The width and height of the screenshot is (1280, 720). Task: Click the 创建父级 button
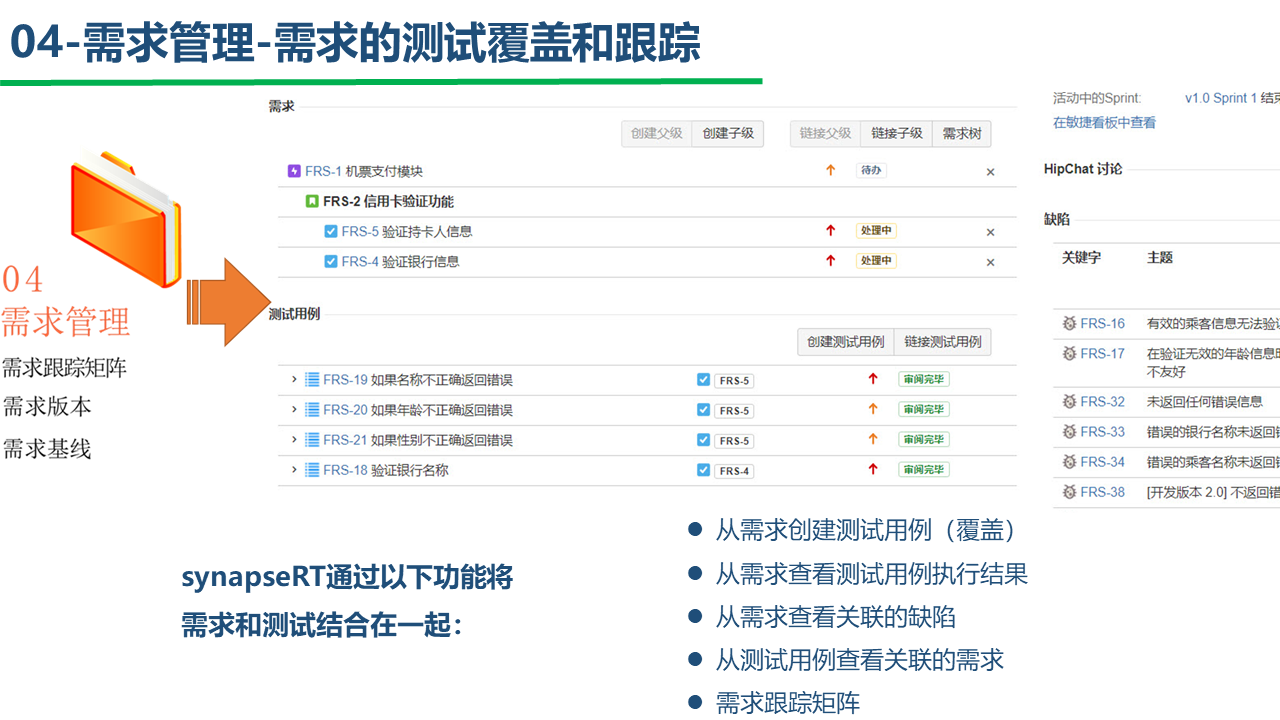pos(657,133)
